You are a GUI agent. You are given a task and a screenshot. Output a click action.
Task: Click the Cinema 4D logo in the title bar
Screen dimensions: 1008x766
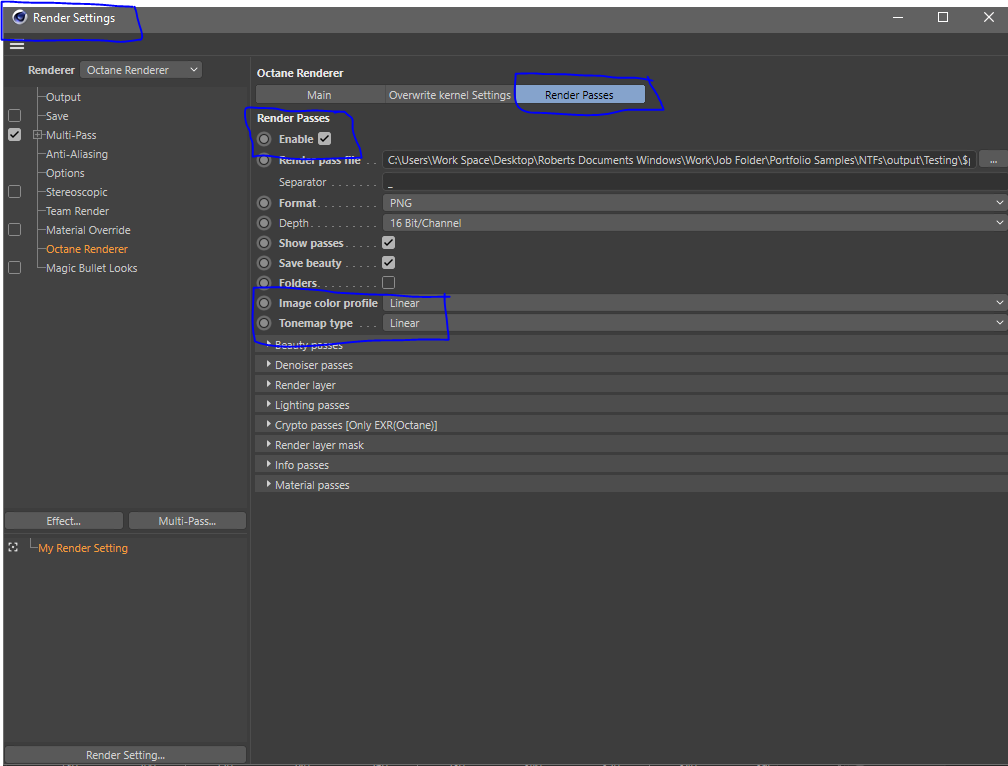[19, 17]
